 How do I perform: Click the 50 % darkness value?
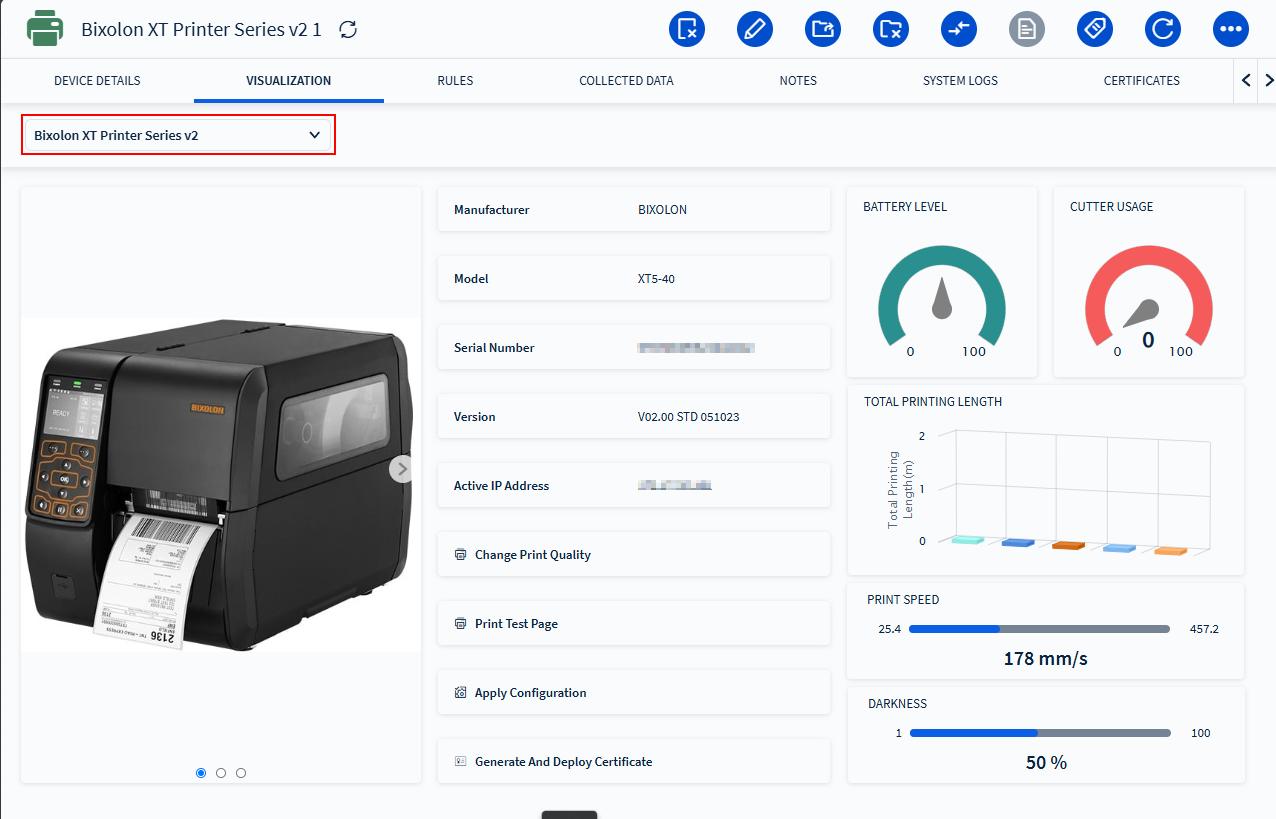pos(1046,763)
